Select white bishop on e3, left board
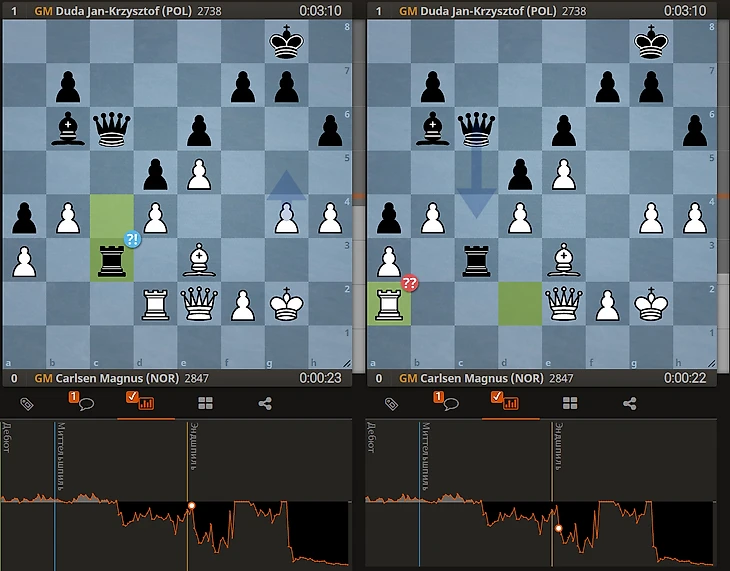 pyautogui.click(x=199, y=260)
